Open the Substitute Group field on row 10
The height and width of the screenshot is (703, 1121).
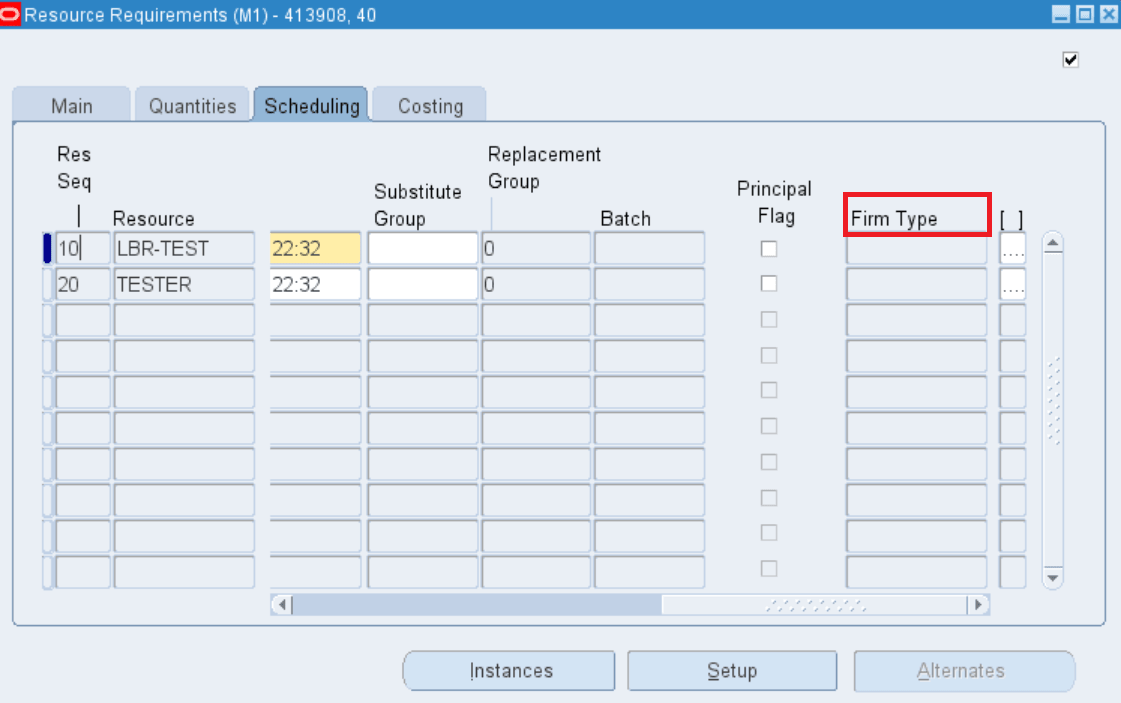coord(422,248)
